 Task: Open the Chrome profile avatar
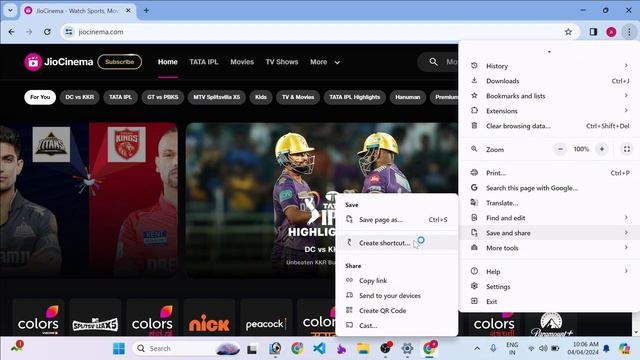point(611,32)
